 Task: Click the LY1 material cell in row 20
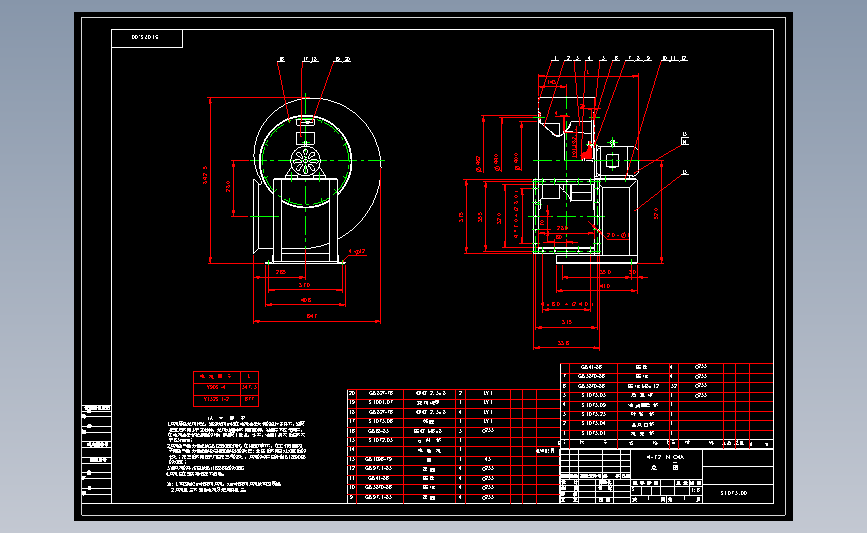(x=488, y=393)
